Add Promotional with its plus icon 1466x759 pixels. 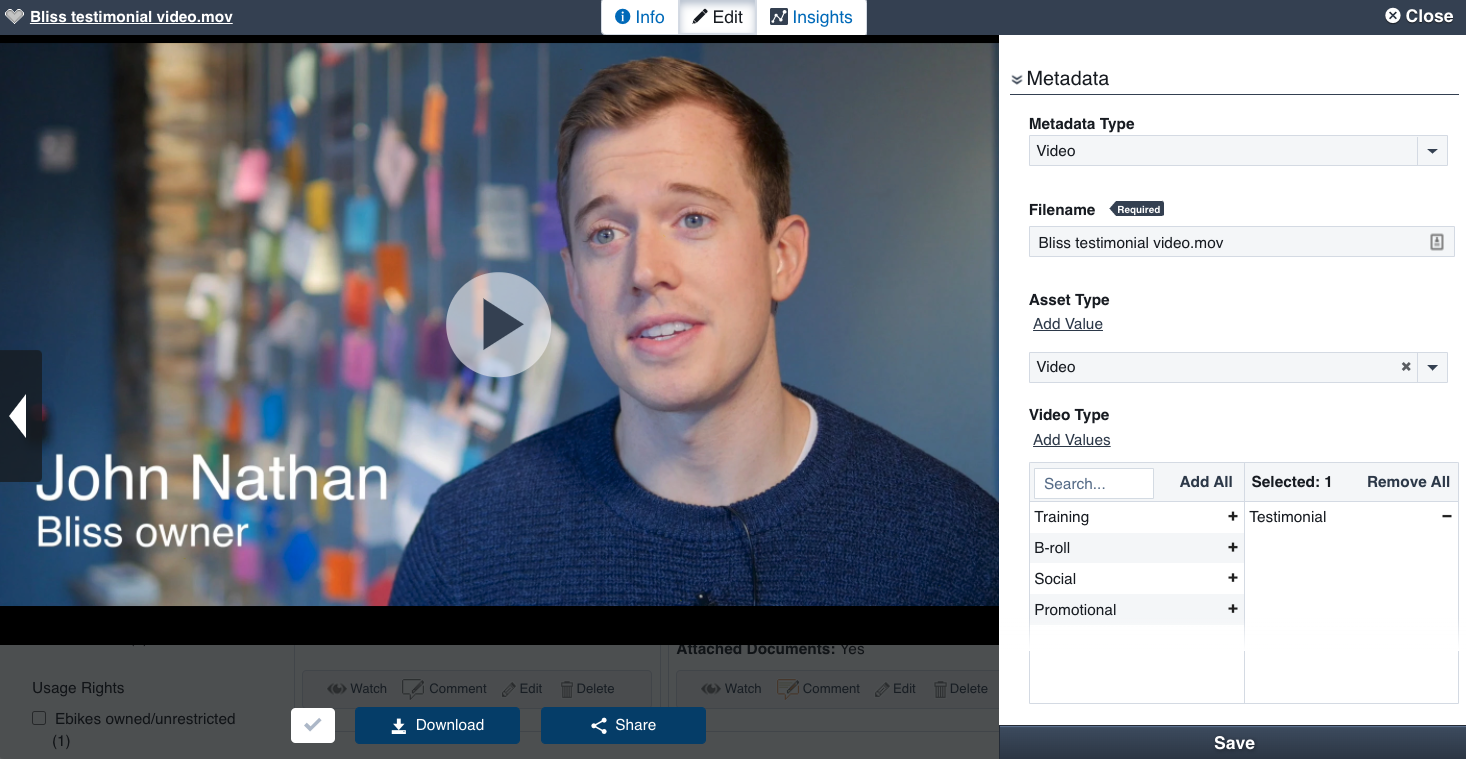[x=1232, y=610]
